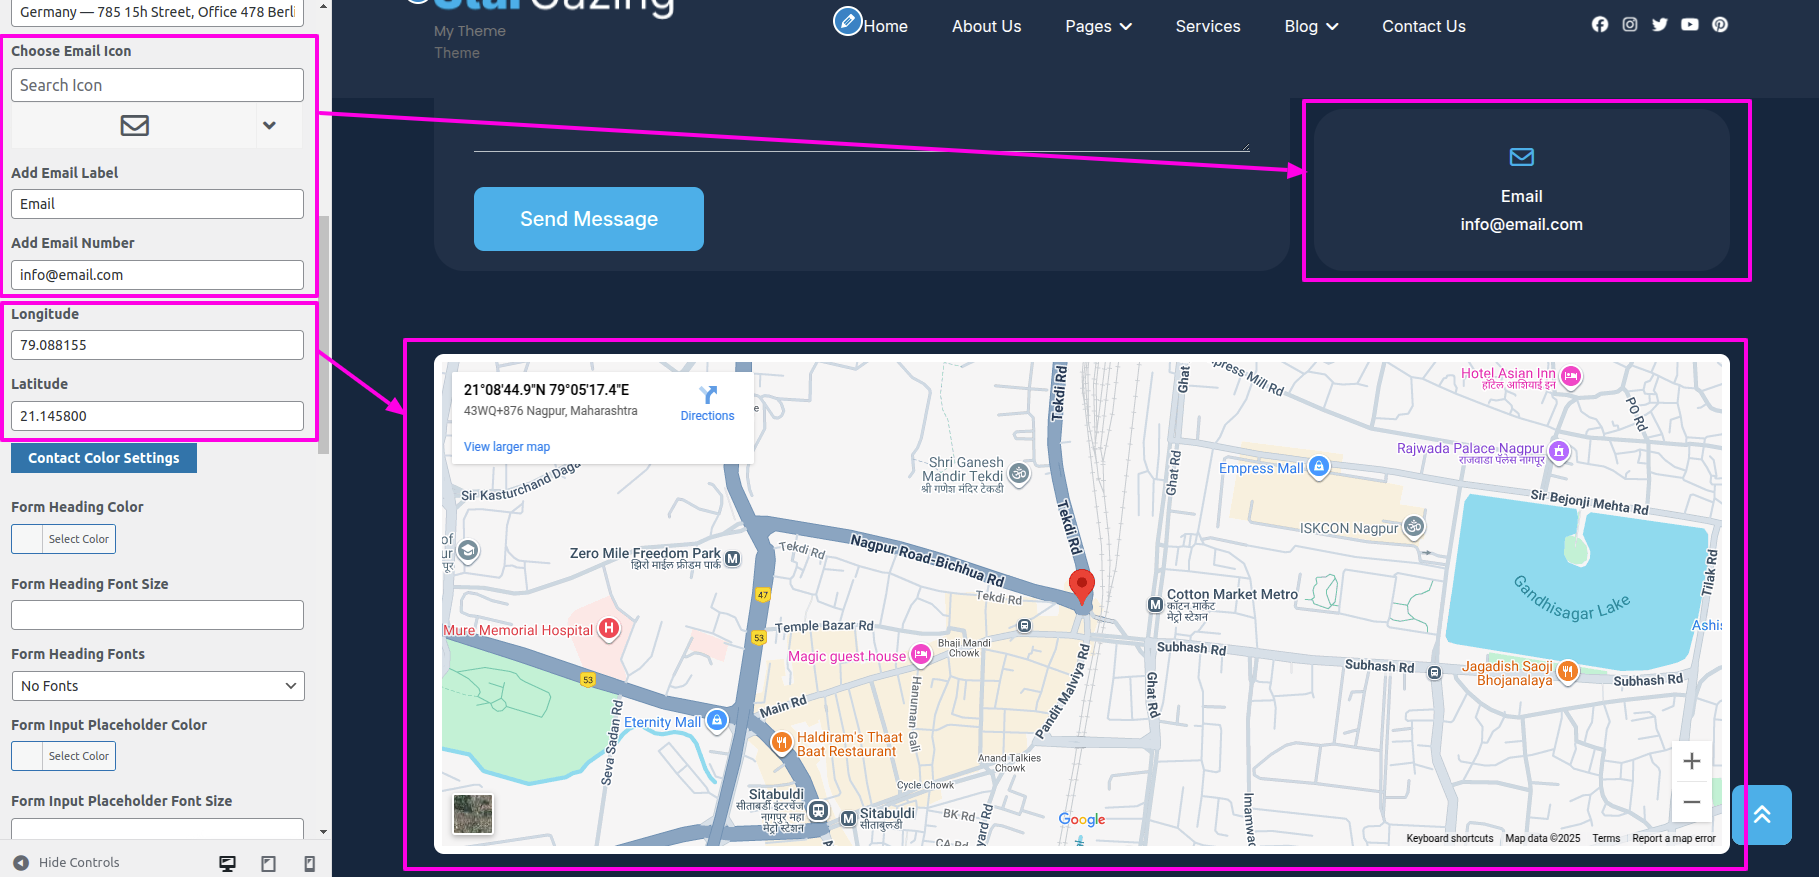Click the Facebook social icon in header

click(x=1600, y=25)
